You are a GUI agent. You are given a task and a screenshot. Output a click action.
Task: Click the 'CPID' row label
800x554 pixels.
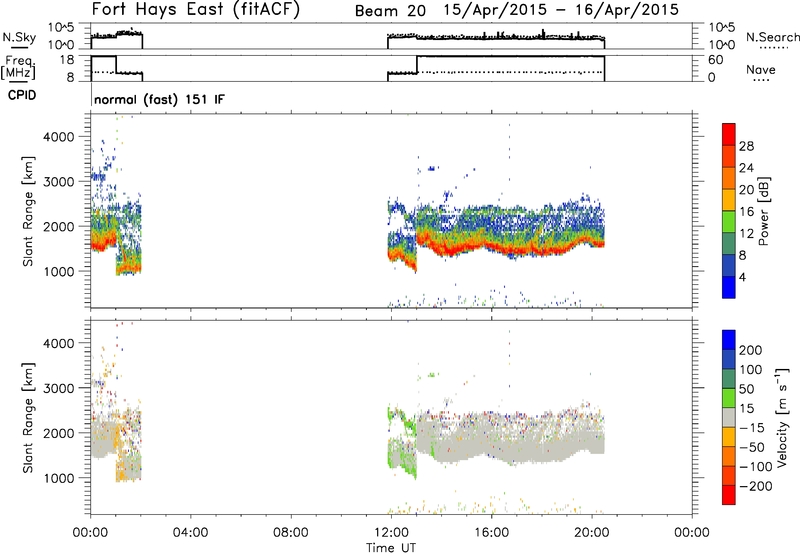22,95
